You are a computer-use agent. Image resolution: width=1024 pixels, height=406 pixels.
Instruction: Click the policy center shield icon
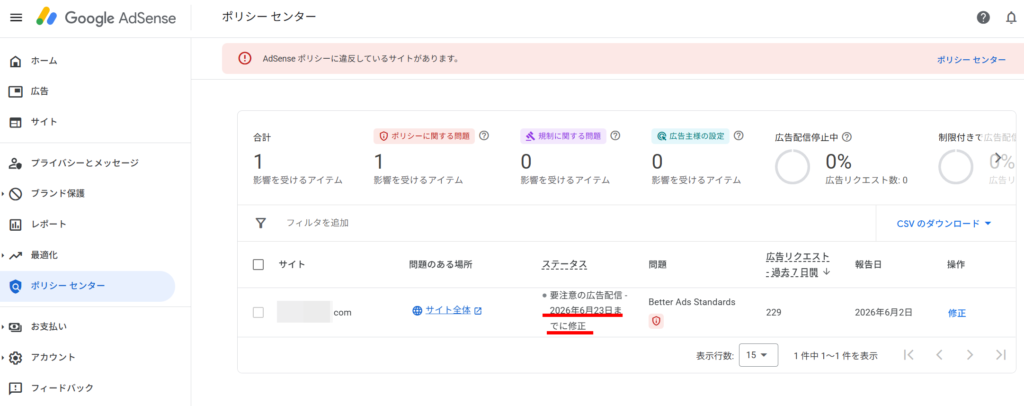click(16, 286)
